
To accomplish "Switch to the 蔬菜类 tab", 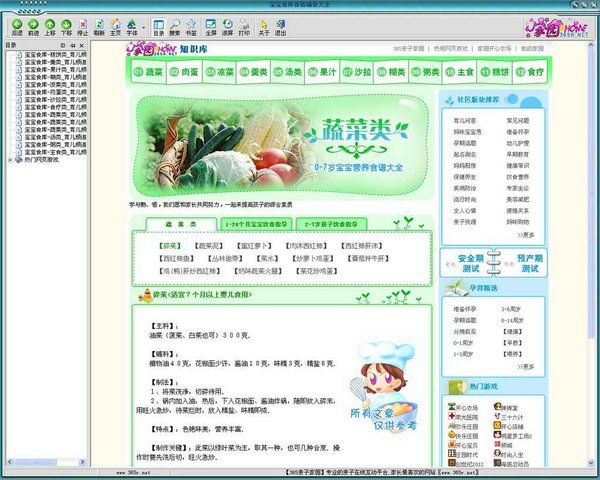I will (x=181, y=224).
